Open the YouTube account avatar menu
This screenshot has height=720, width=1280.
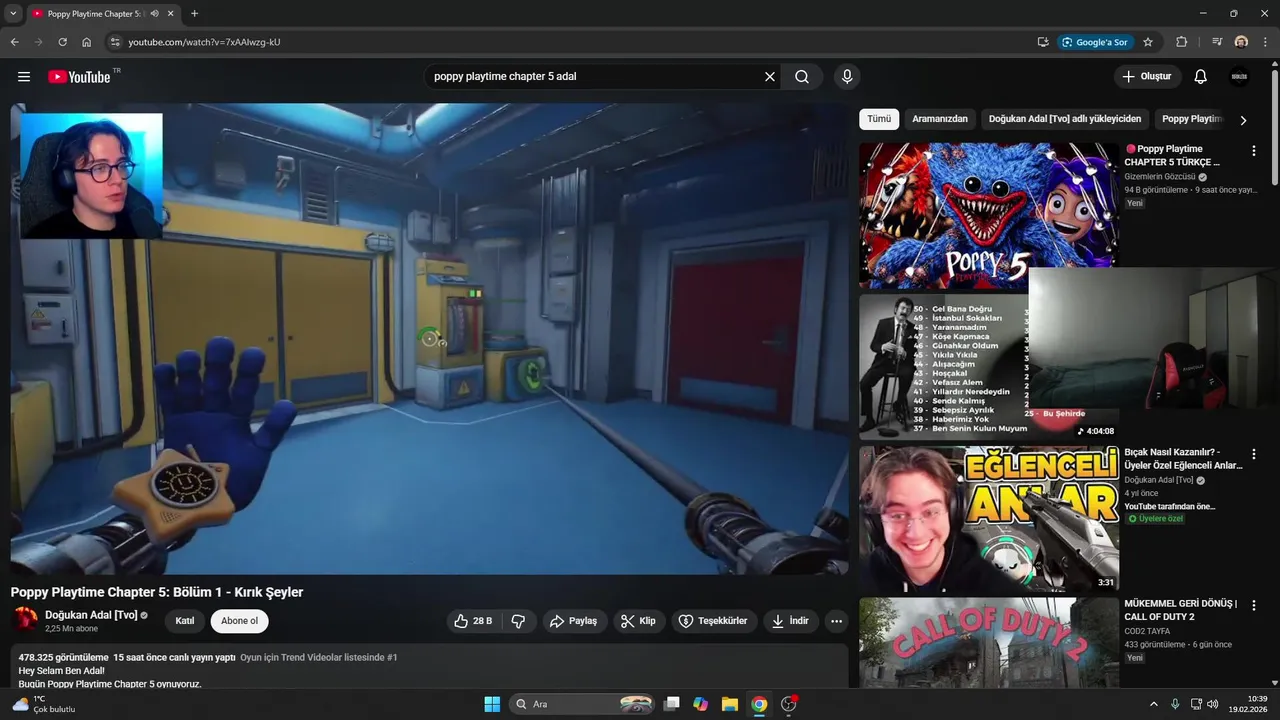click(1239, 76)
